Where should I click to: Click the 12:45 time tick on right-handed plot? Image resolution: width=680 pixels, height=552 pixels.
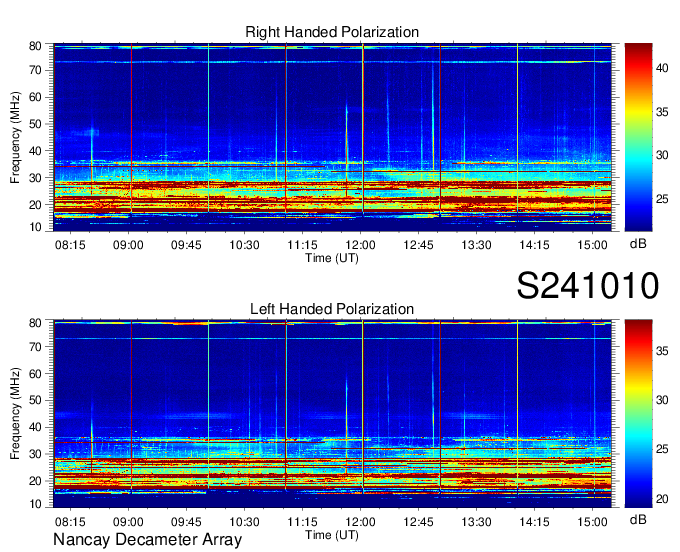(418, 245)
